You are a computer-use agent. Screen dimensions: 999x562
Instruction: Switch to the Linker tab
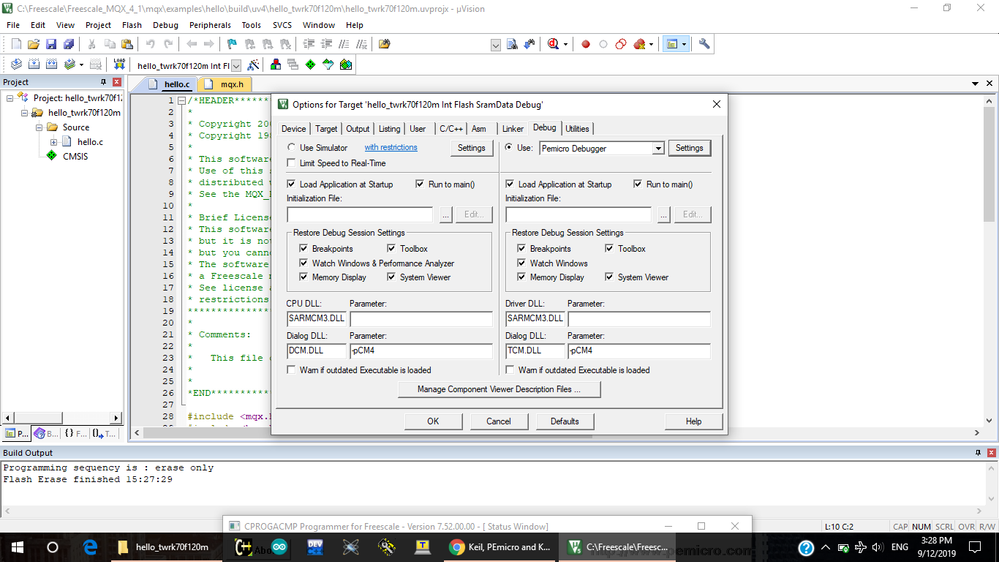point(512,129)
